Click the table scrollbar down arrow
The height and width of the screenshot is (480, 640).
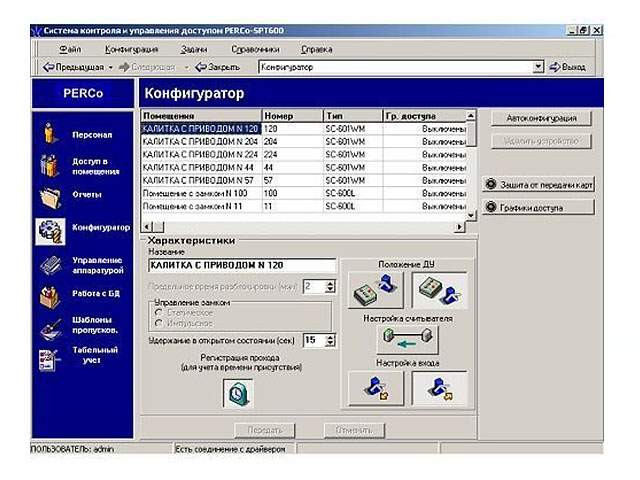click(471, 215)
